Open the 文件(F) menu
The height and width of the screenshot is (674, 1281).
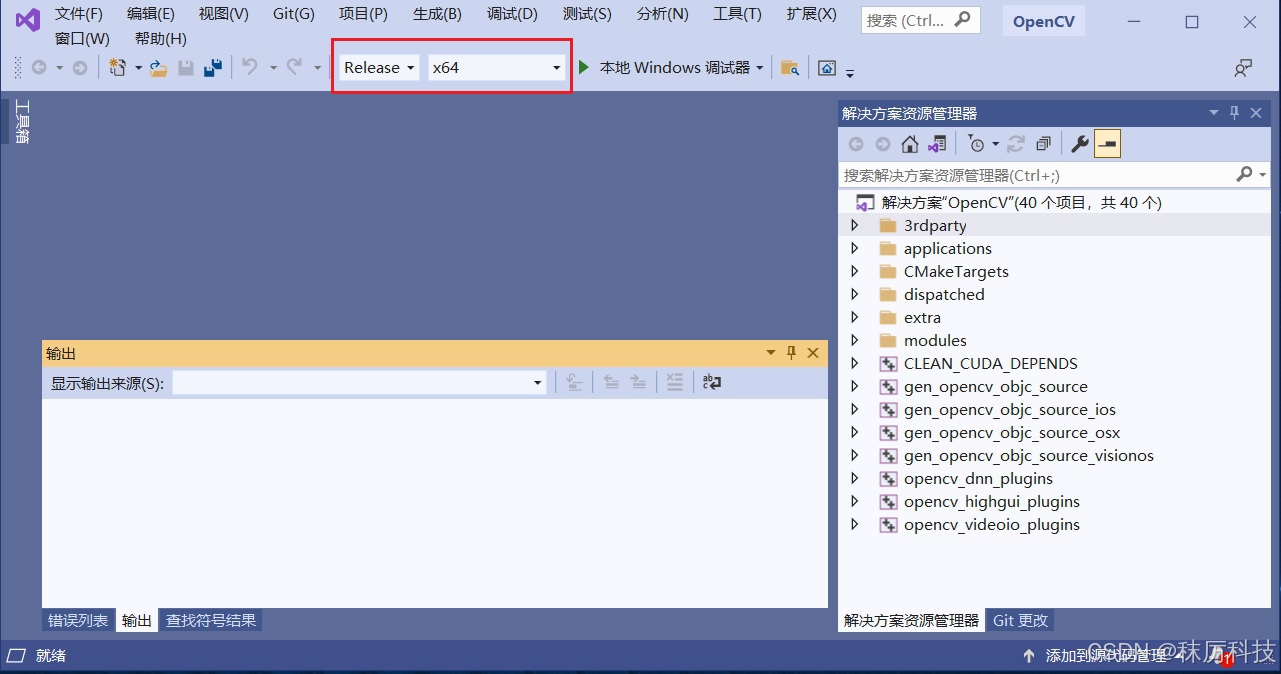click(79, 14)
